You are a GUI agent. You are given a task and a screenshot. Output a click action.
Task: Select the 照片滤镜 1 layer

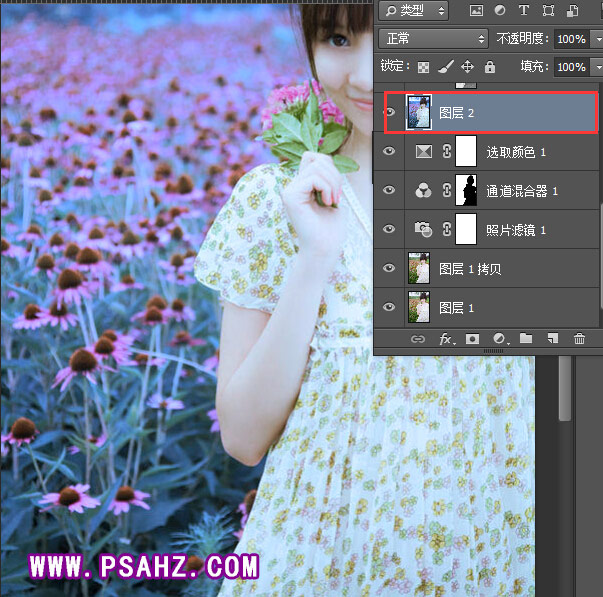[x=515, y=230]
